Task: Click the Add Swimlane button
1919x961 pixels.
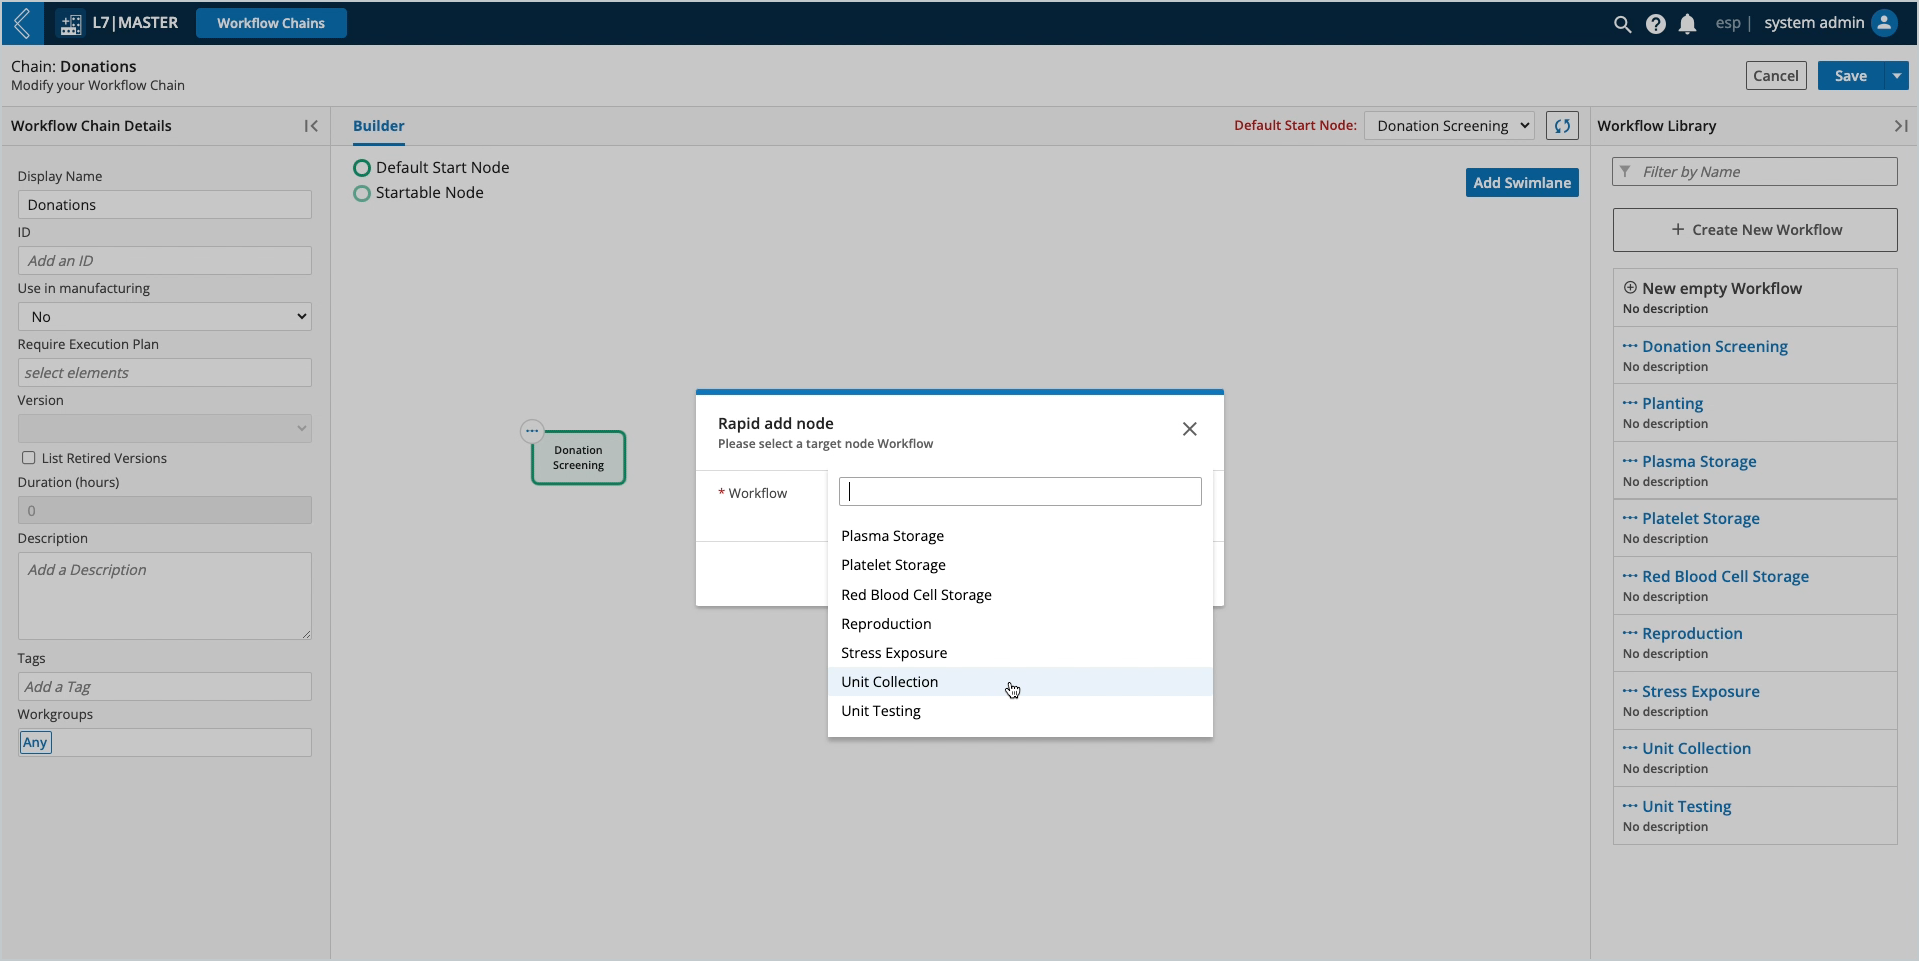Action: pyautogui.click(x=1522, y=183)
